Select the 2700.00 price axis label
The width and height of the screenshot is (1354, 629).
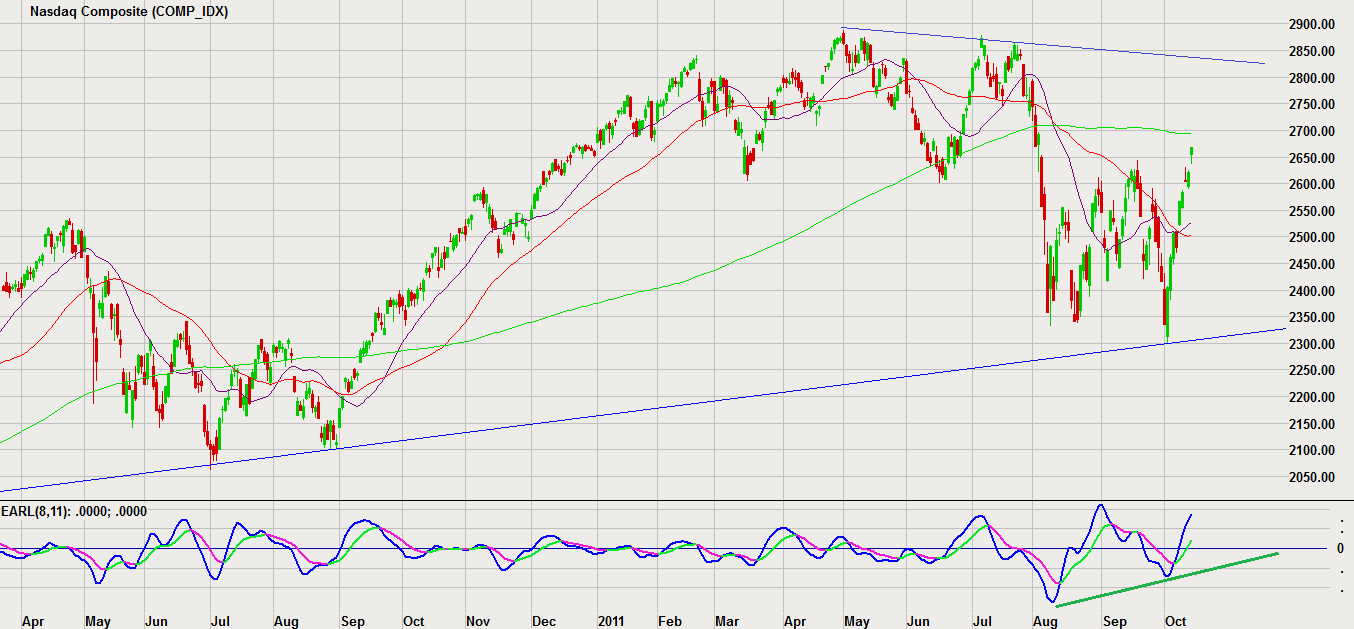click(x=1311, y=131)
